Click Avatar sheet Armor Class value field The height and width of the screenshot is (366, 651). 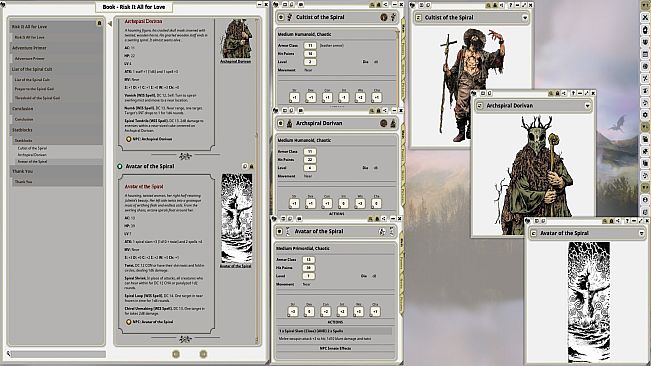pos(308,260)
